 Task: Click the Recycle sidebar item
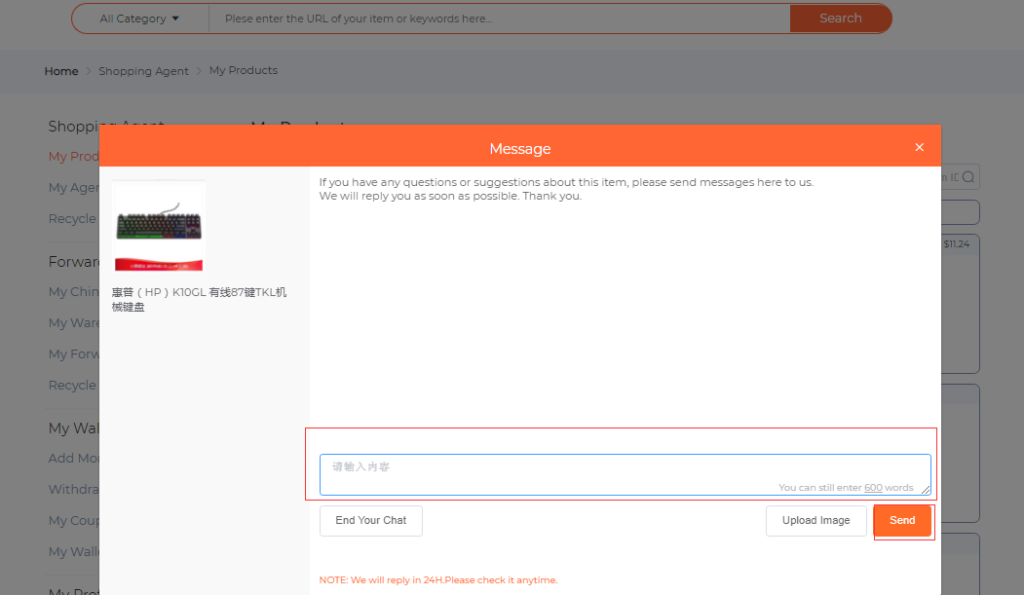(x=72, y=218)
